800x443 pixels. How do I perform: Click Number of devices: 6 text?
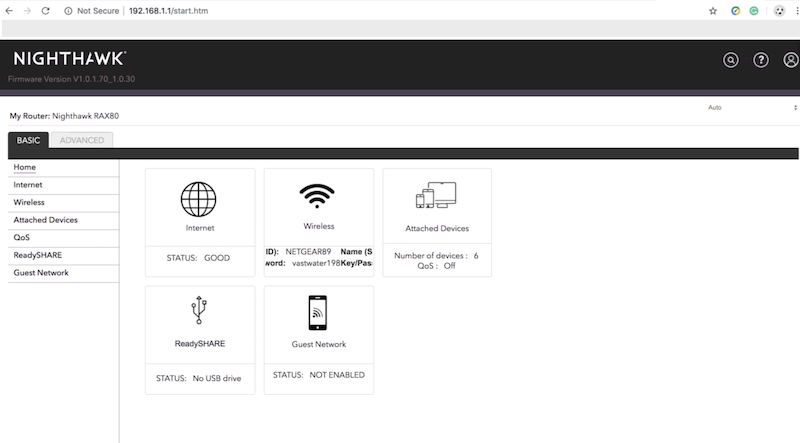[436, 256]
